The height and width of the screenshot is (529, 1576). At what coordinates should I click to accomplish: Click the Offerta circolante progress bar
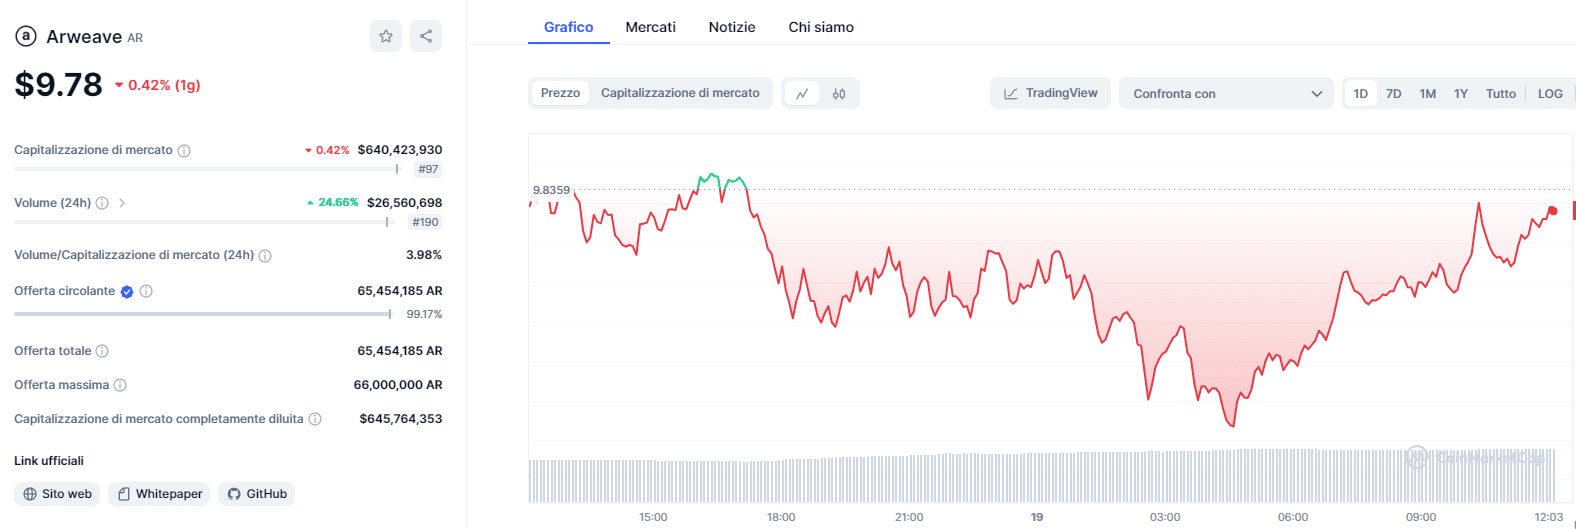click(202, 314)
